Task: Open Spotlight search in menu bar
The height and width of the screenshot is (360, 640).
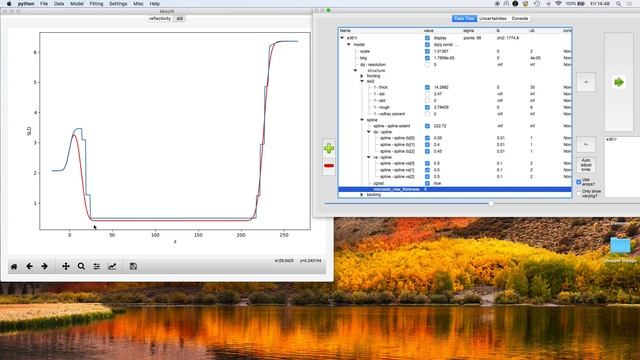Action: (x=619, y=4)
